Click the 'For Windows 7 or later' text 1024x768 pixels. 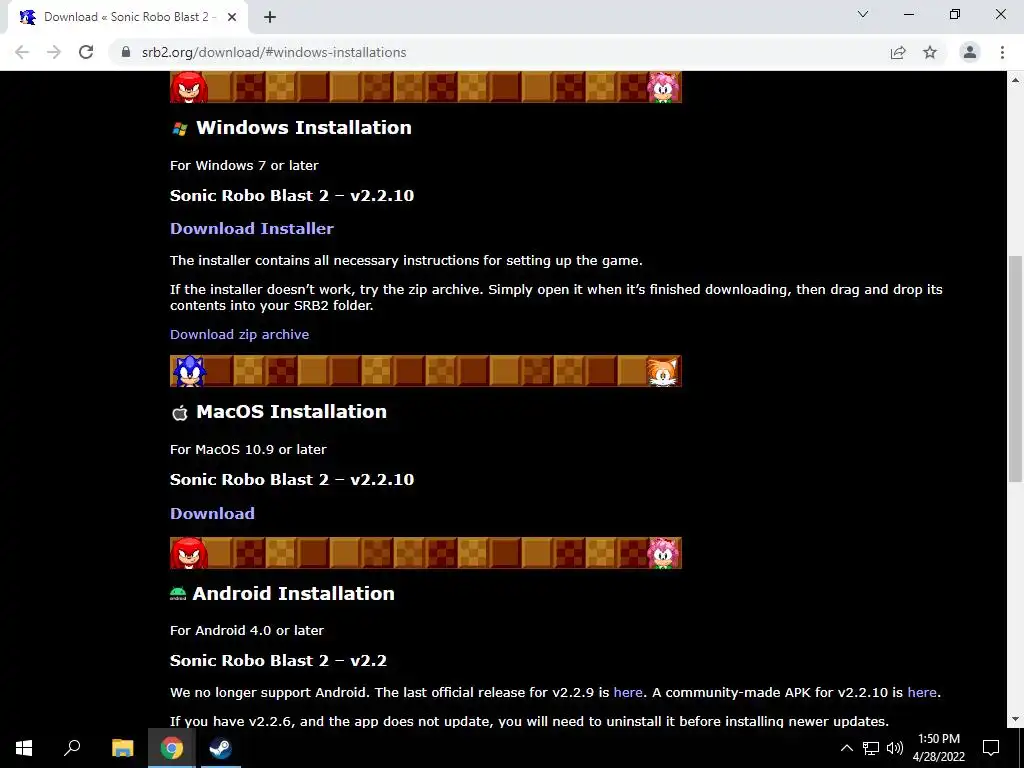coord(244,165)
